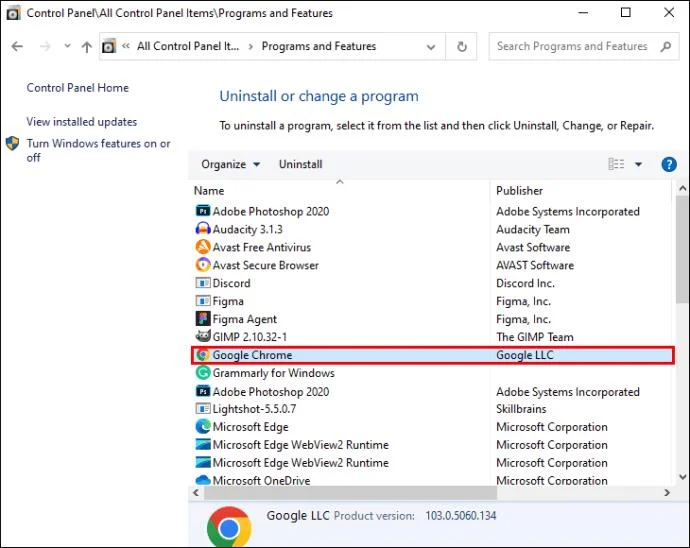Open the Organize menu

point(230,164)
